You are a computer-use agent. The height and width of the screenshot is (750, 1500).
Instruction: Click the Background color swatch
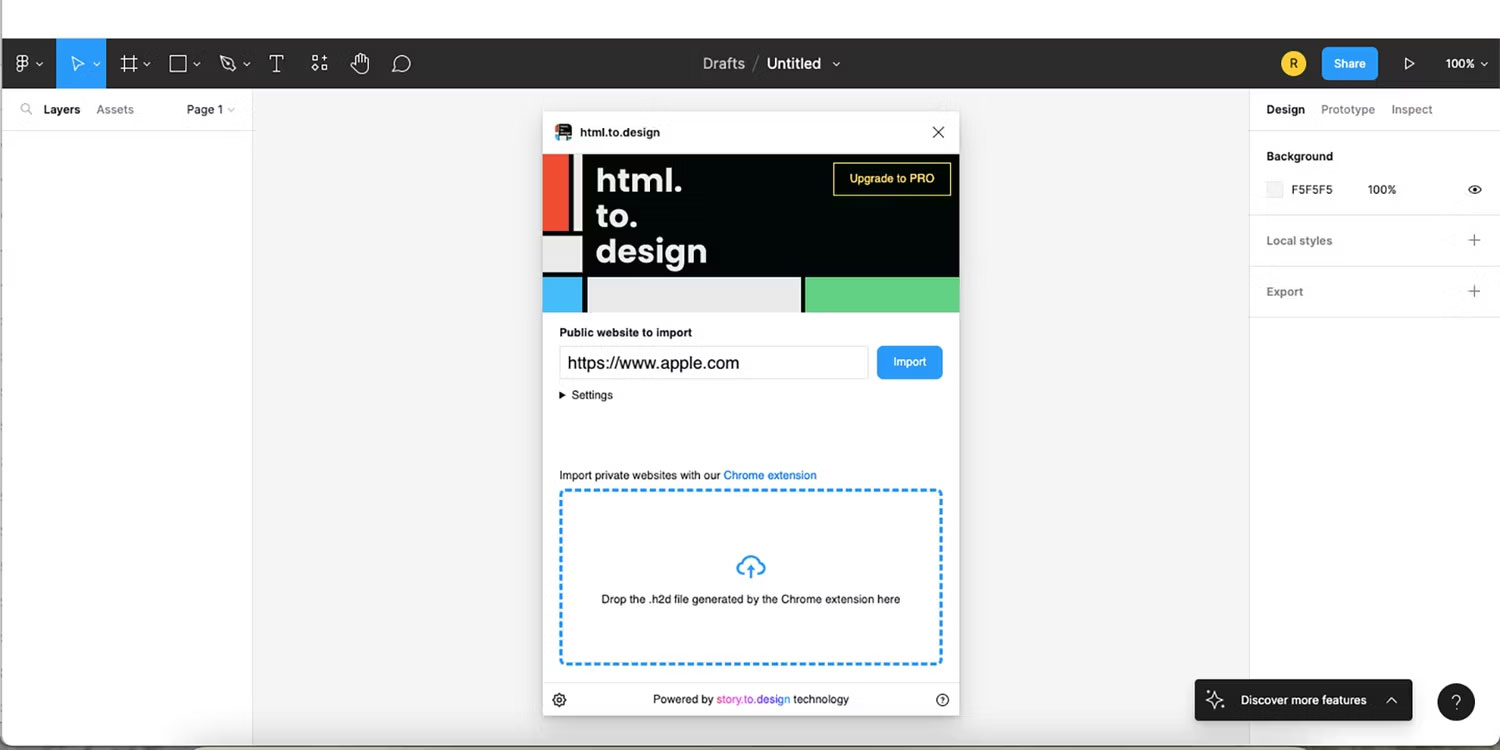tap(1275, 190)
